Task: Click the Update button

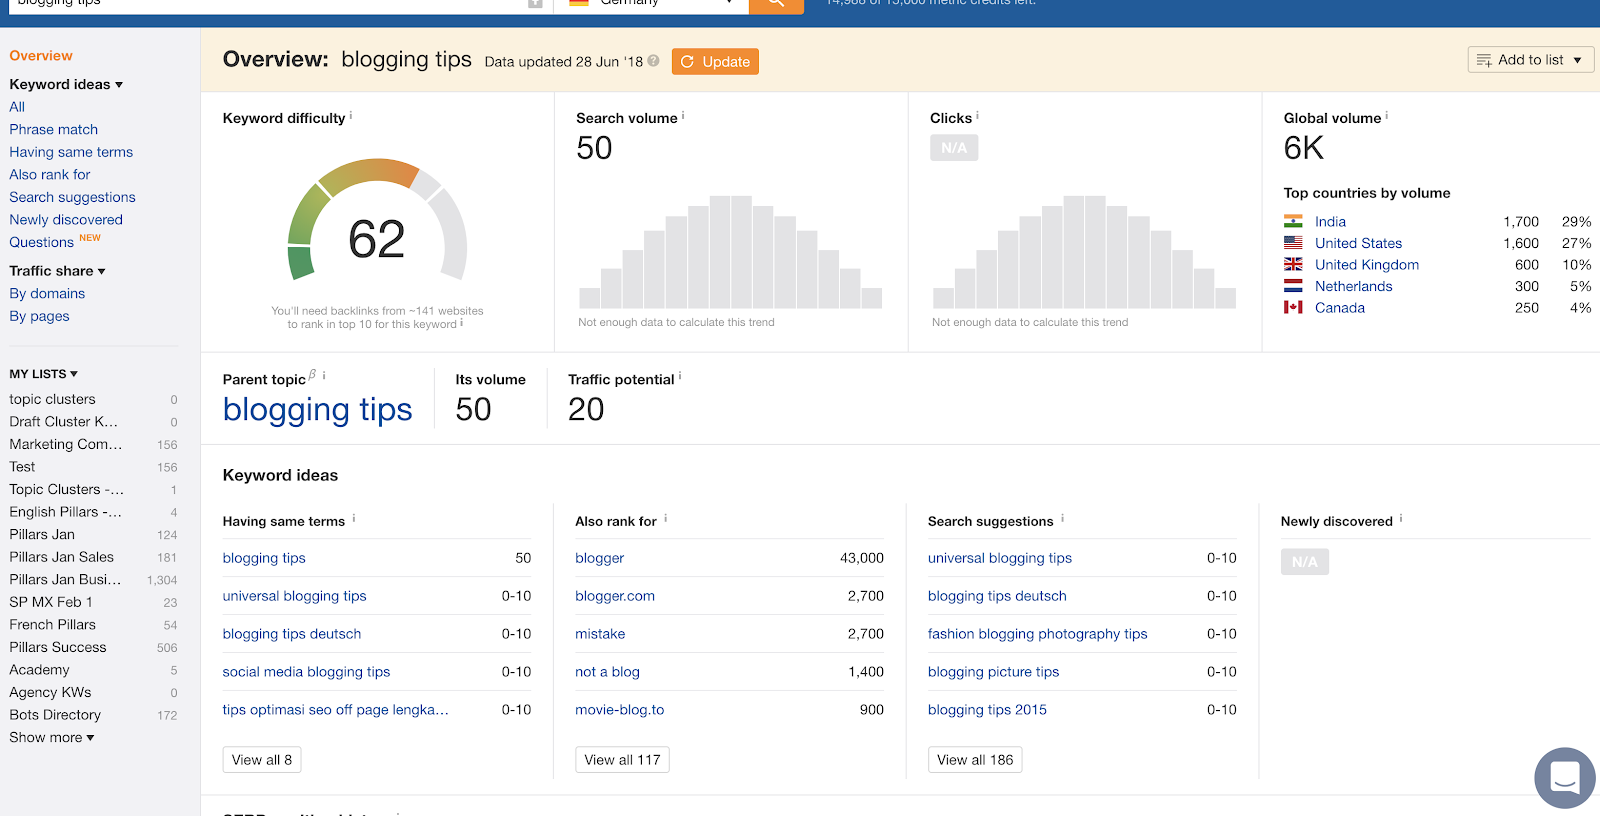Action: click(x=715, y=62)
